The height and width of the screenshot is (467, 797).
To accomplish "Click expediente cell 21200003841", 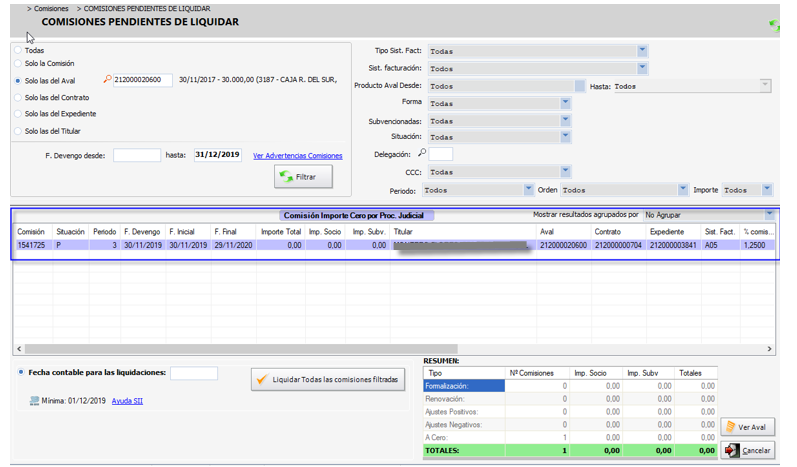I will point(673,245).
